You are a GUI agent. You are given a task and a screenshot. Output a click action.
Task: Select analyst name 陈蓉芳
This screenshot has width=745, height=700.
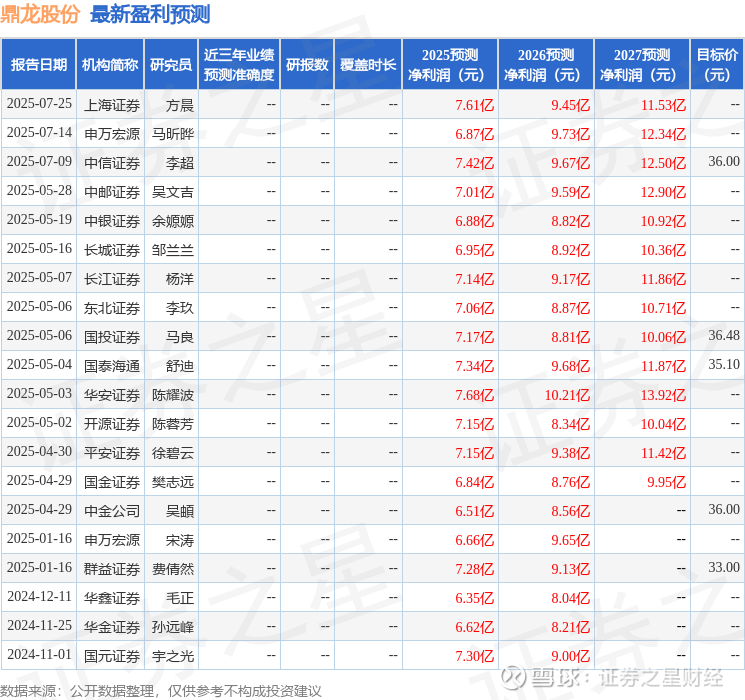173,424
